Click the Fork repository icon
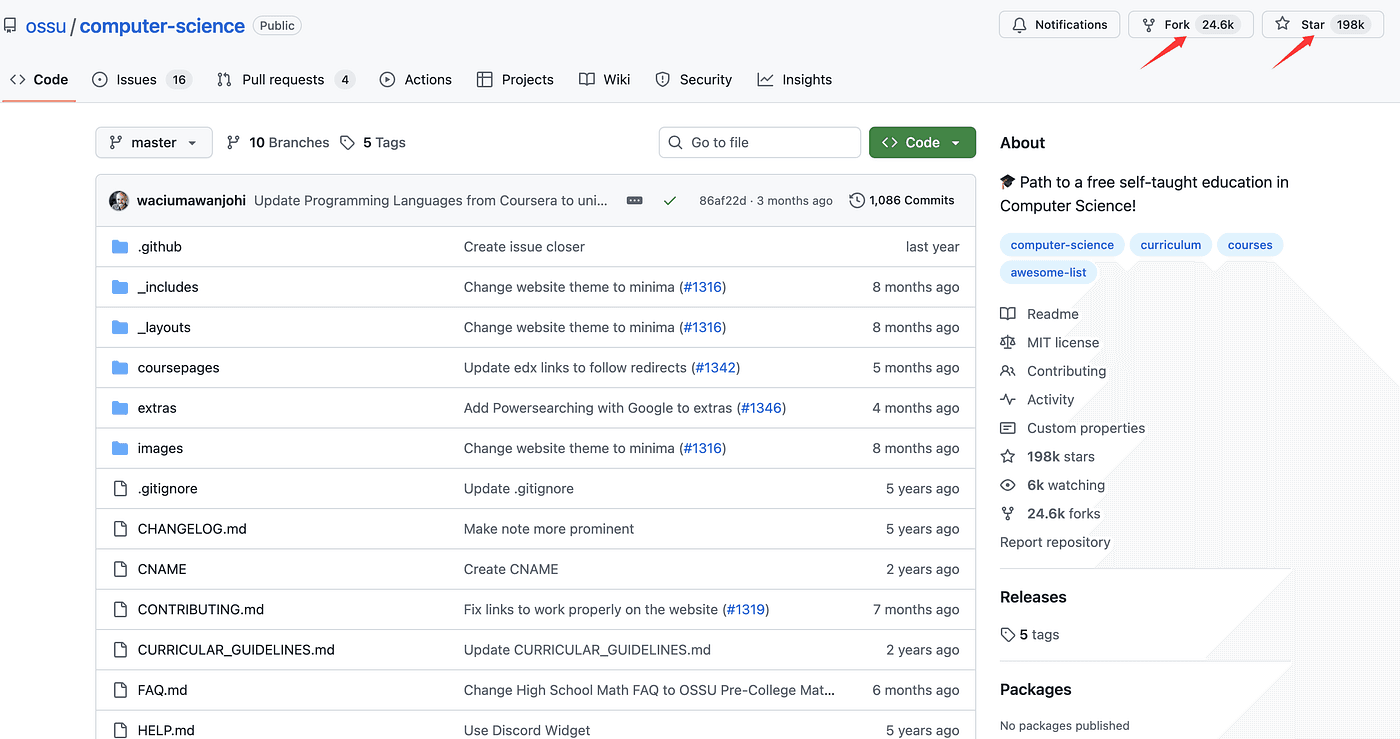 [1148, 24]
